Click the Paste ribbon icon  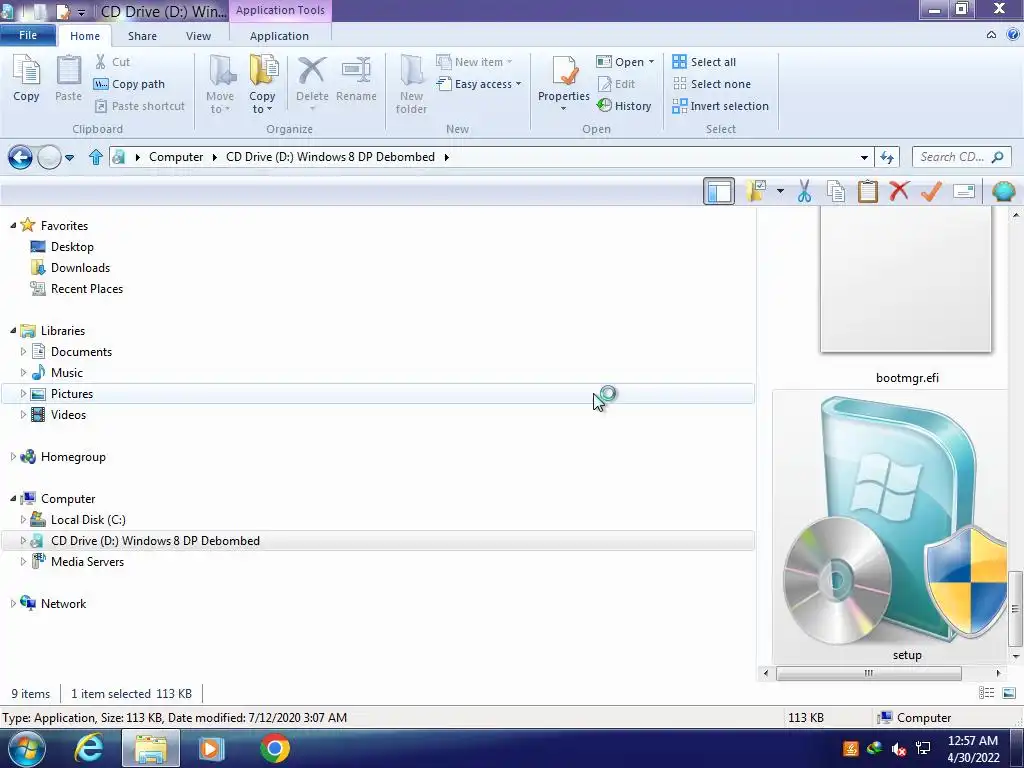pos(68,78)
